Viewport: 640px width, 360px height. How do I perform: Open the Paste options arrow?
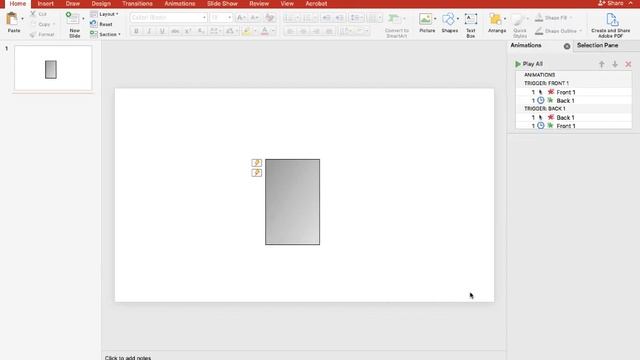pyautogui.click(x=22, y=19)
